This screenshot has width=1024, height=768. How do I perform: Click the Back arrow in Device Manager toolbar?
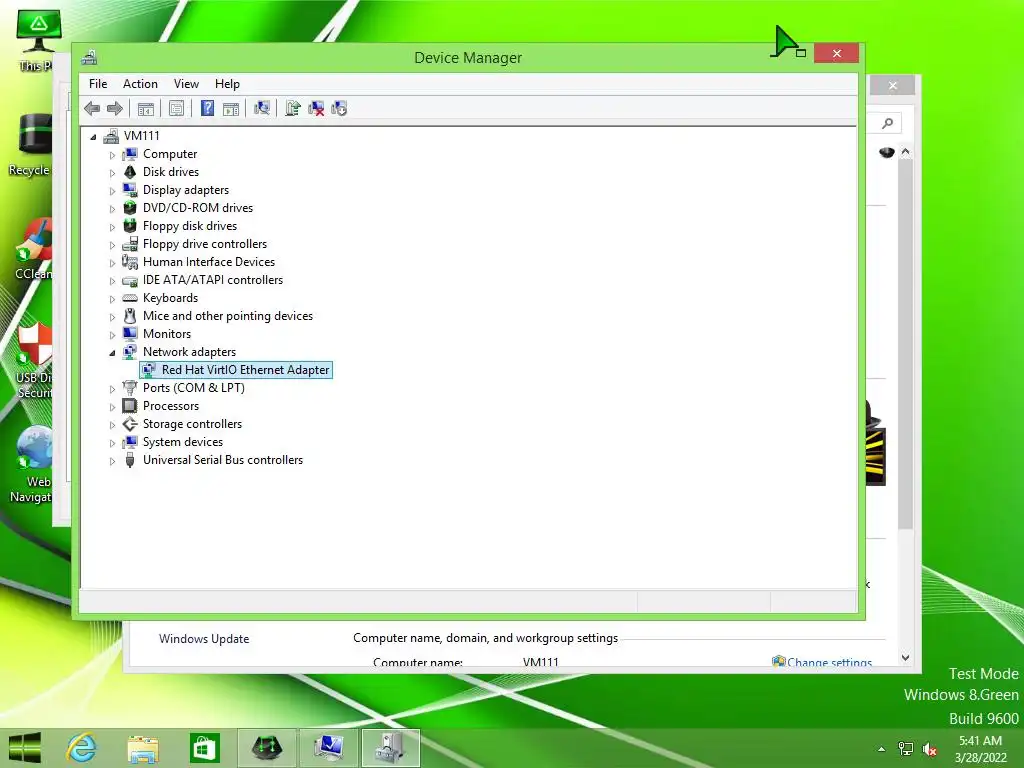pos(92,108)
